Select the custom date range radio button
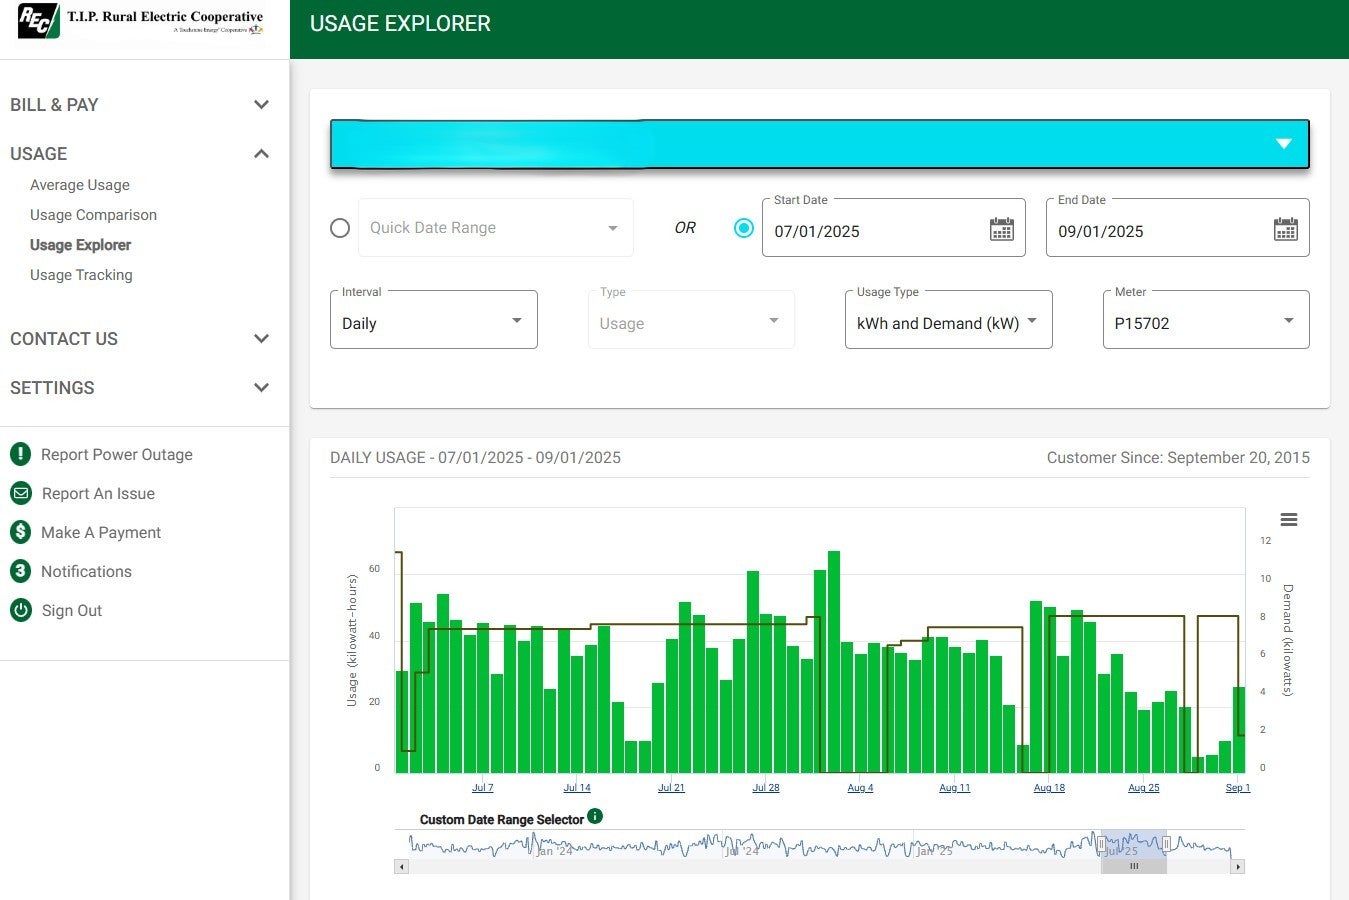1349x900 pixels. [744, 228]
